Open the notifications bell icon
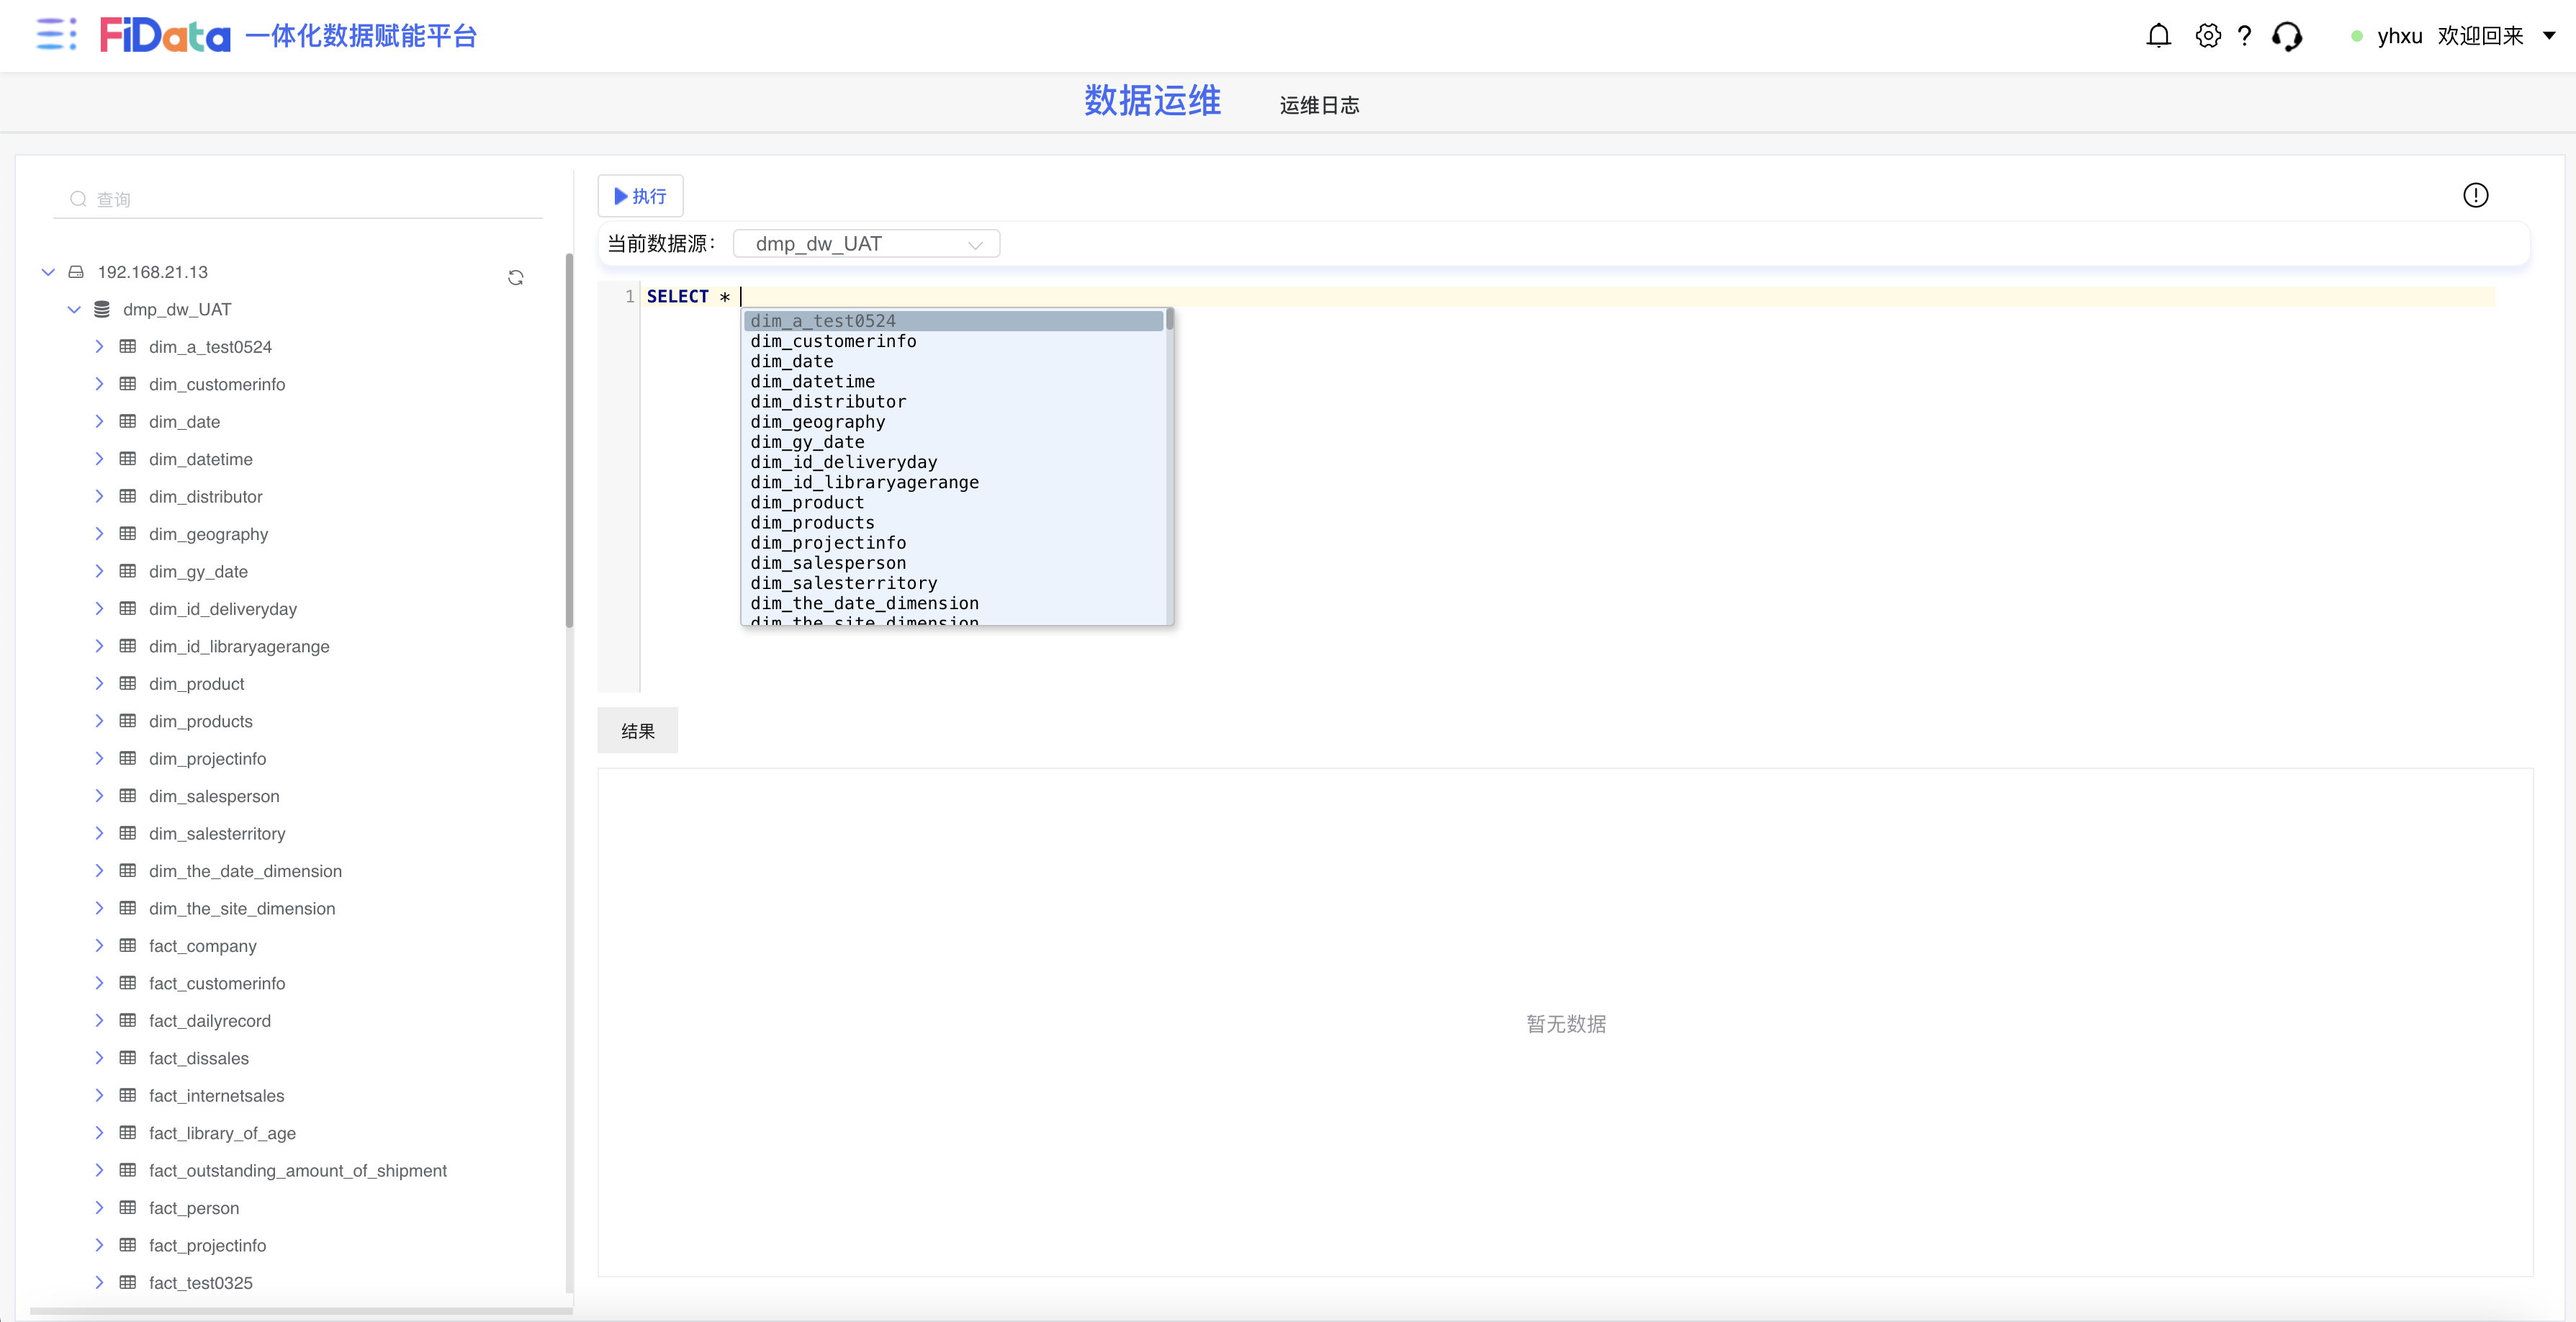Image resolution: width=2576 pixels, height=1322 pixels. [x=2158, y=36]
